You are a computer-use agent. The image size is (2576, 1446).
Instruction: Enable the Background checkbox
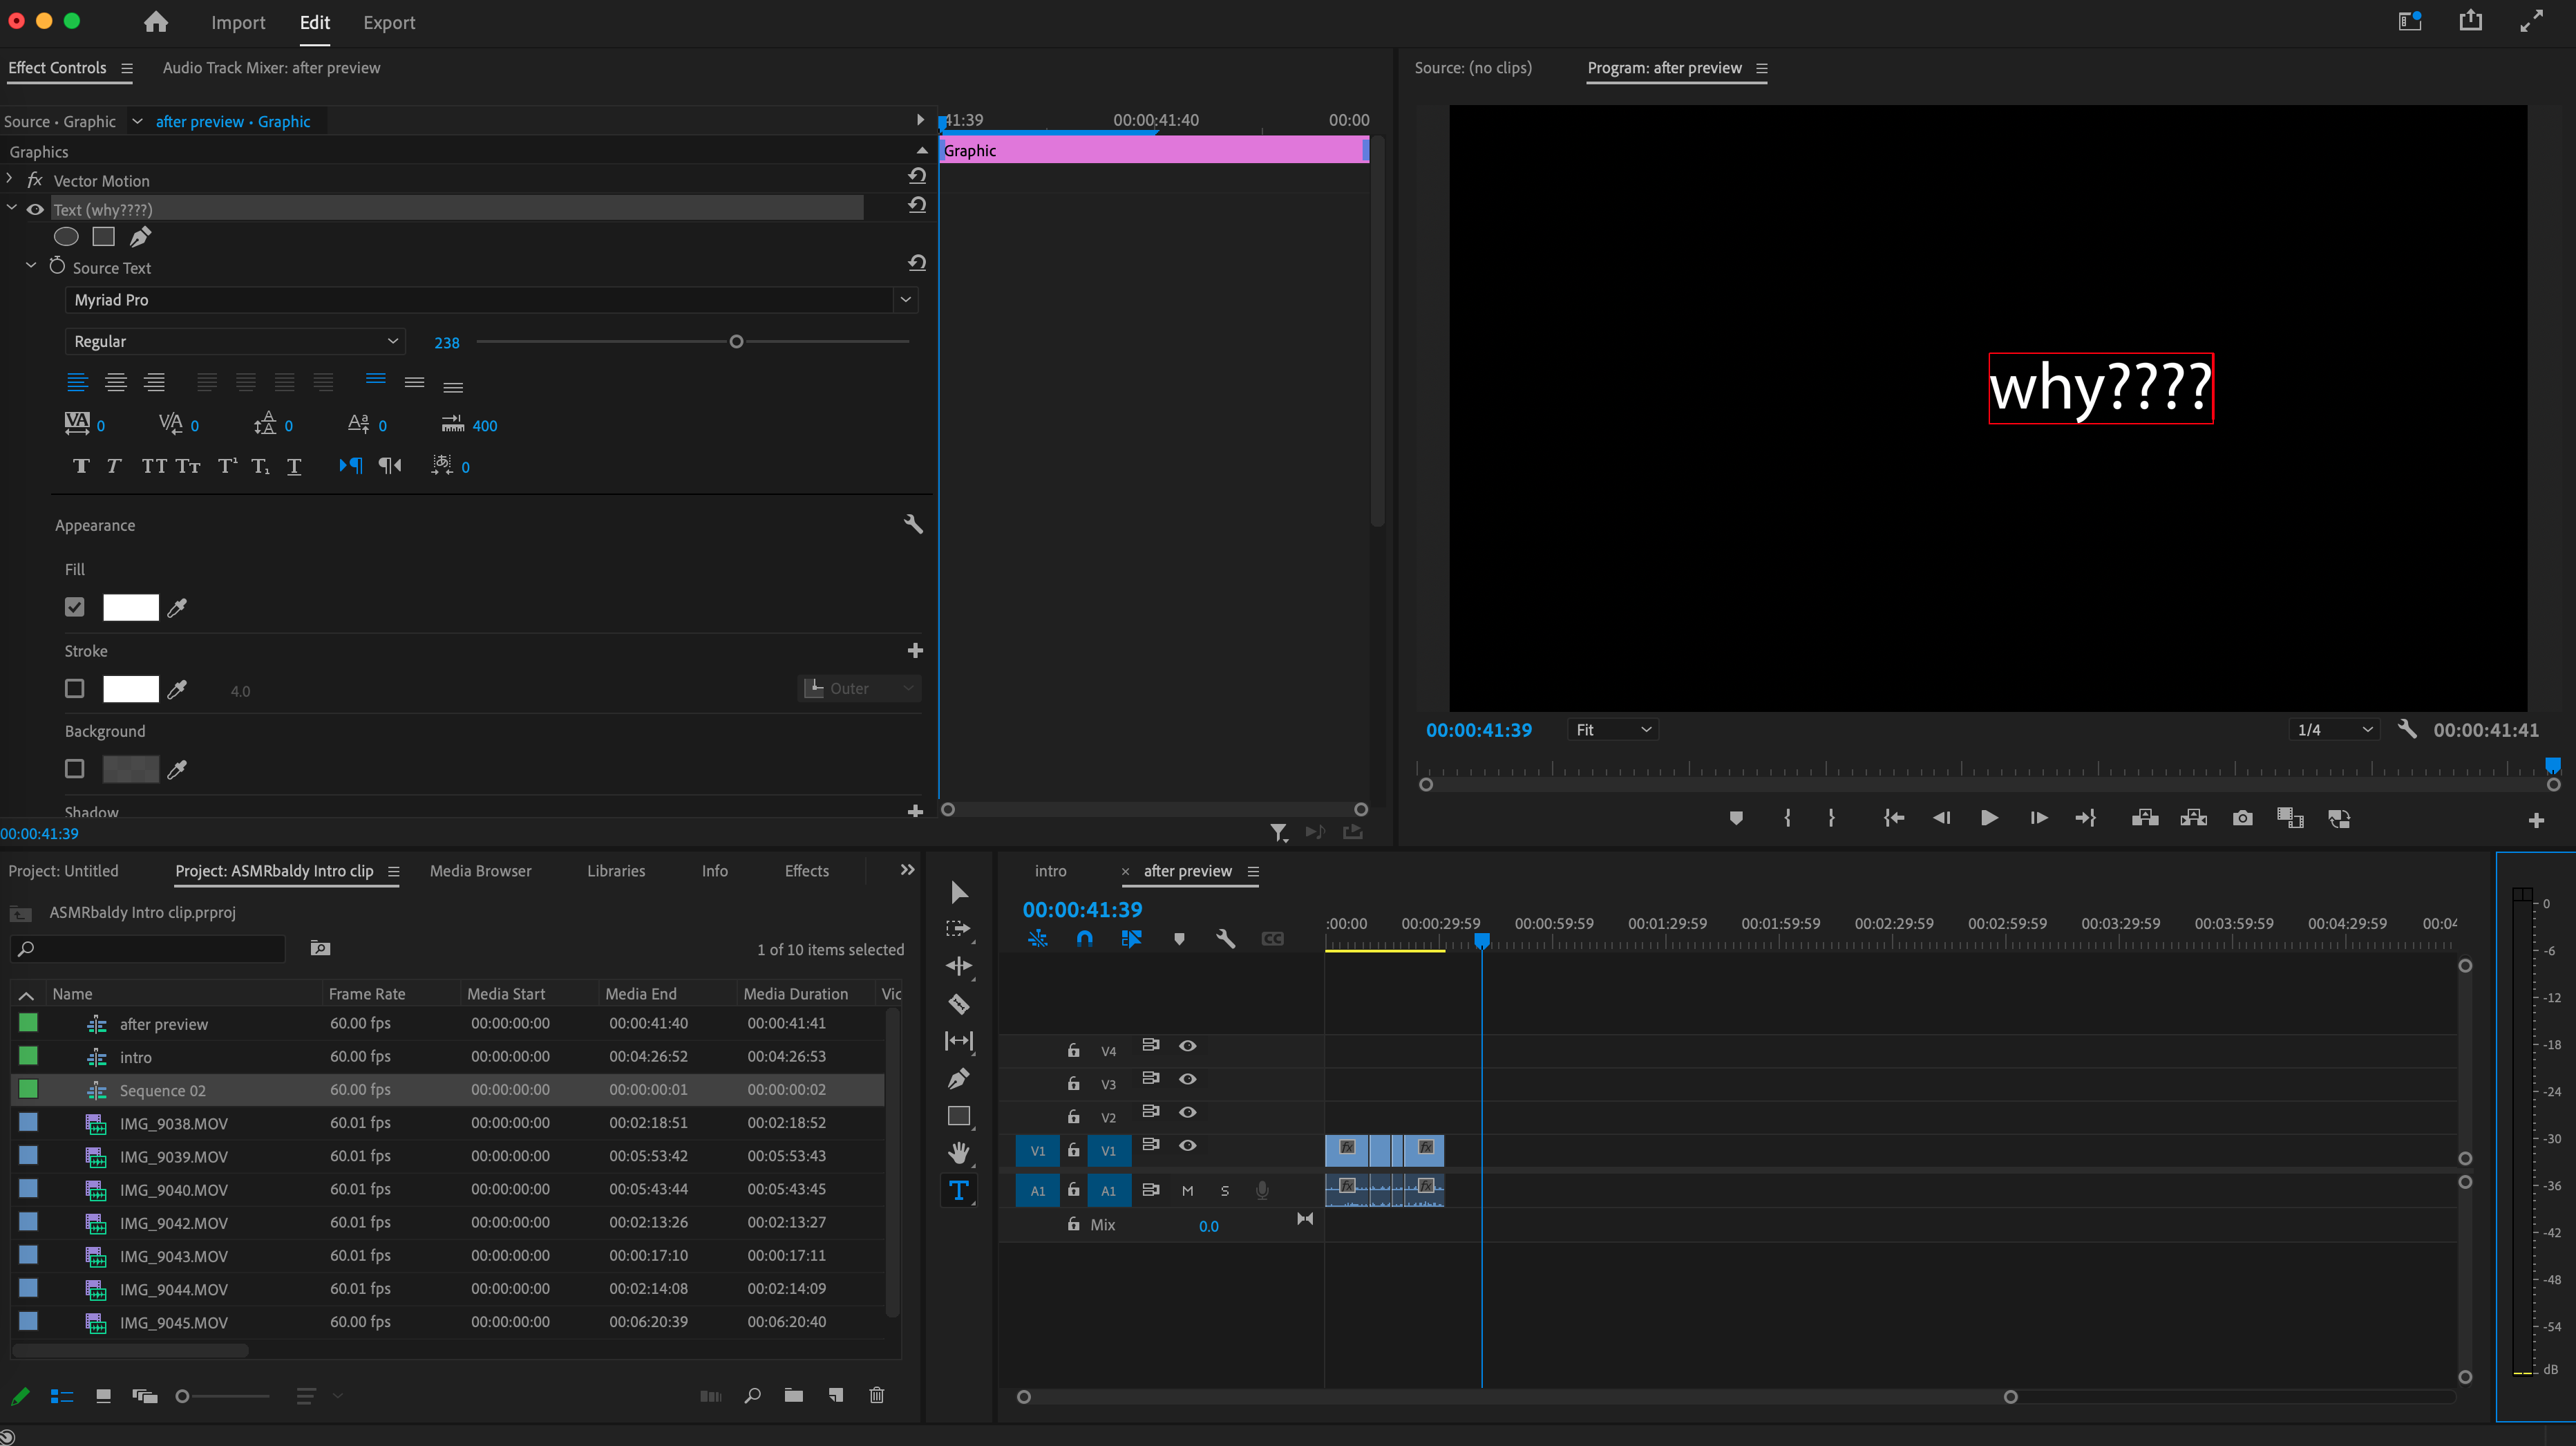[74, 768]
